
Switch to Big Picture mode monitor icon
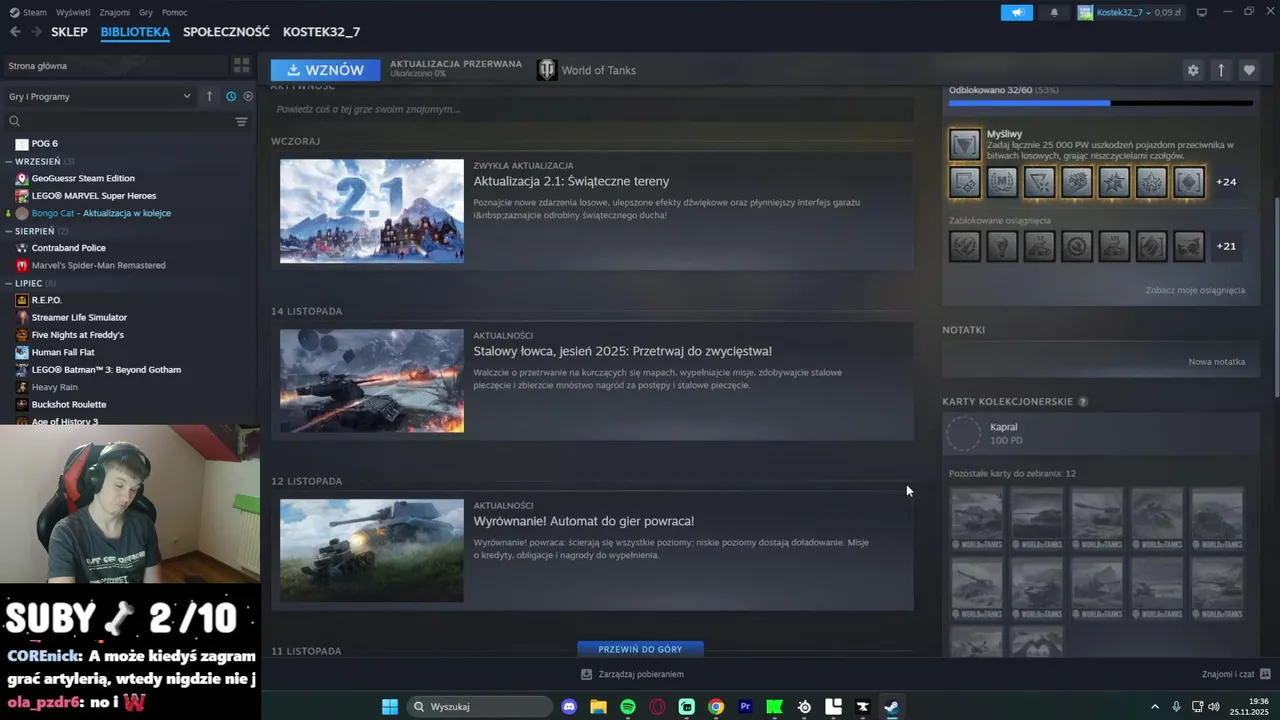[x=1202, y=12]
